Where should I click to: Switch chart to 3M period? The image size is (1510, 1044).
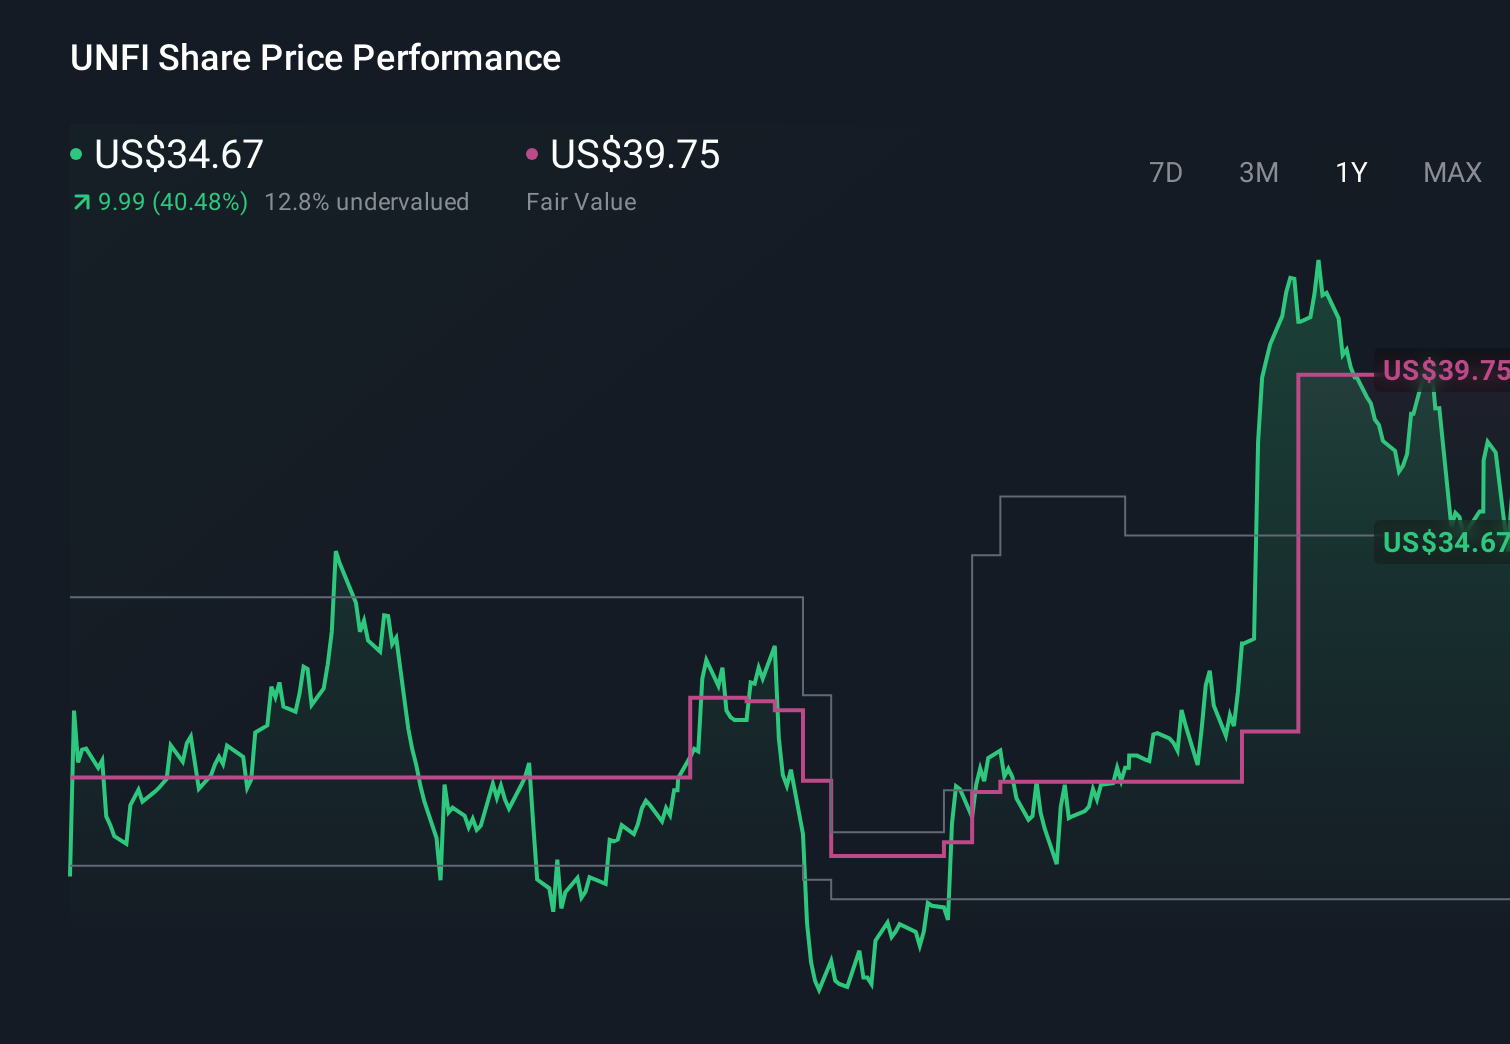(1258, 172)
